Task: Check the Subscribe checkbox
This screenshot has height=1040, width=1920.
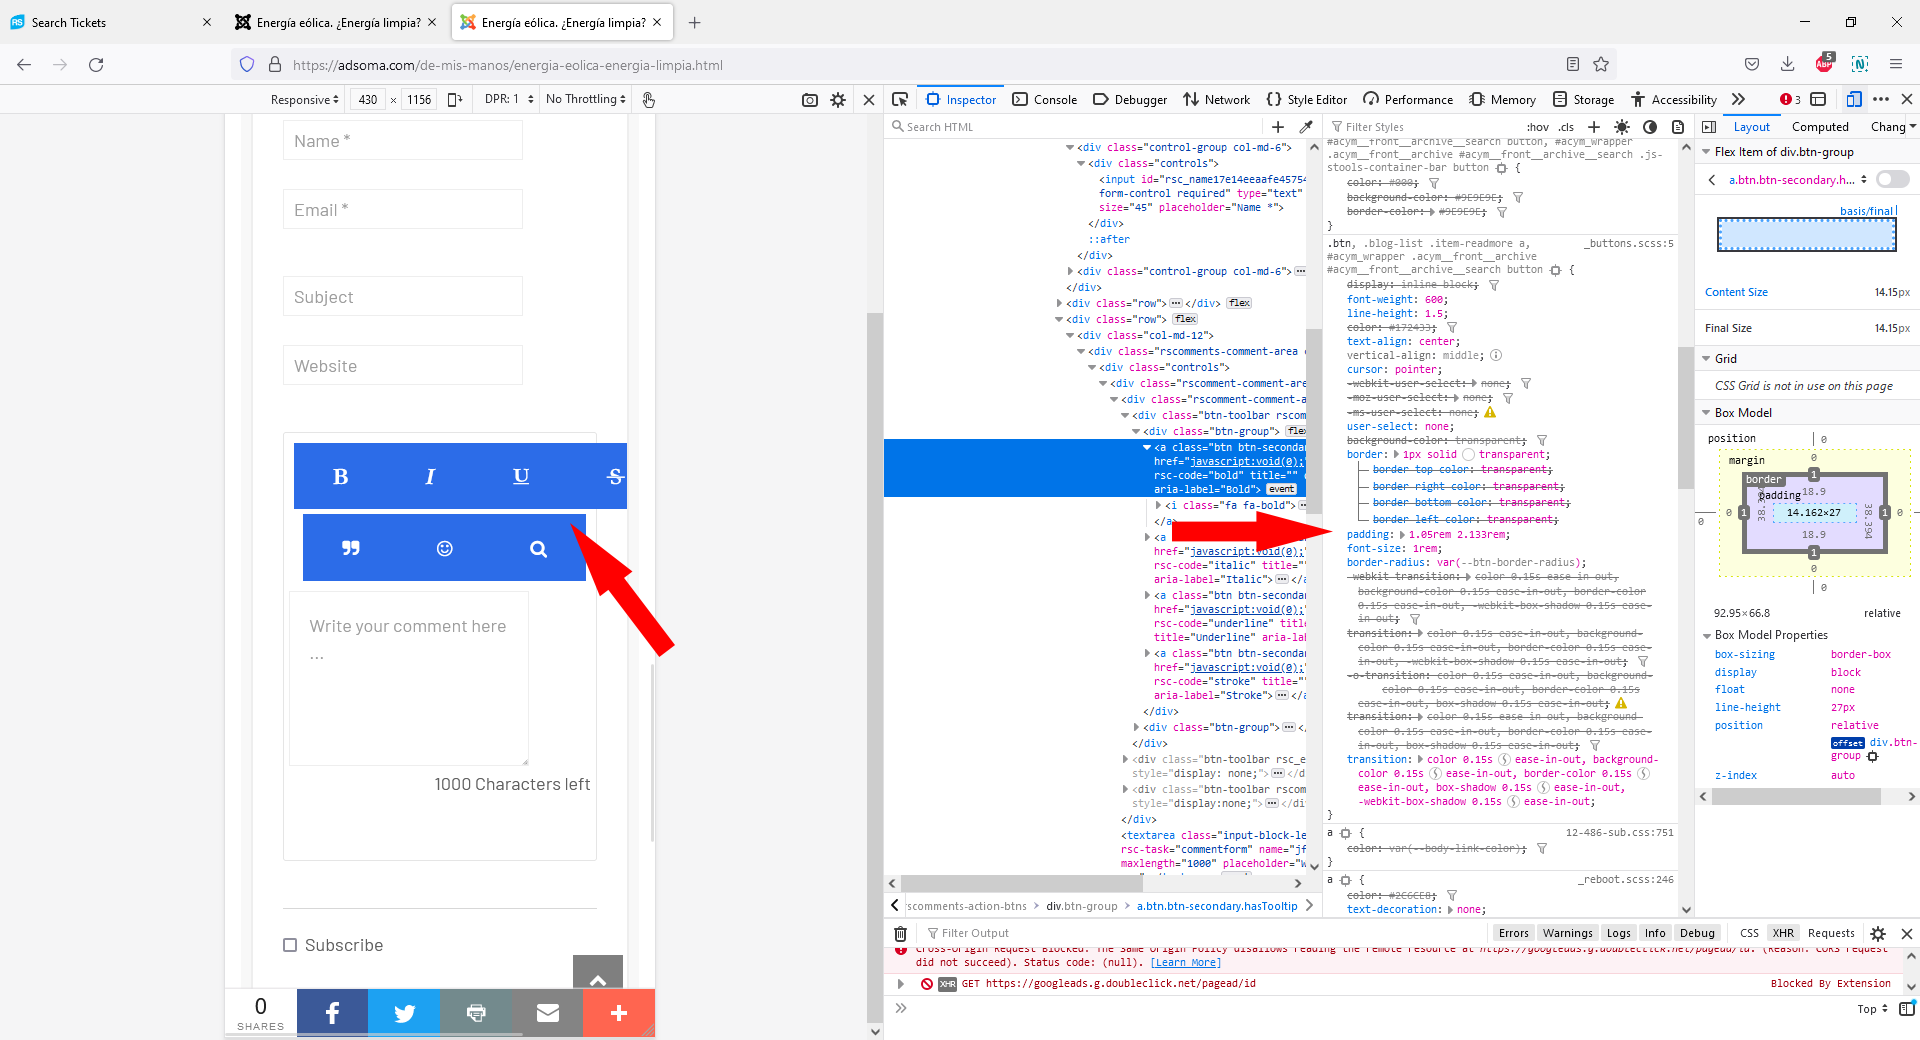Action: click(x=290, y=945)
